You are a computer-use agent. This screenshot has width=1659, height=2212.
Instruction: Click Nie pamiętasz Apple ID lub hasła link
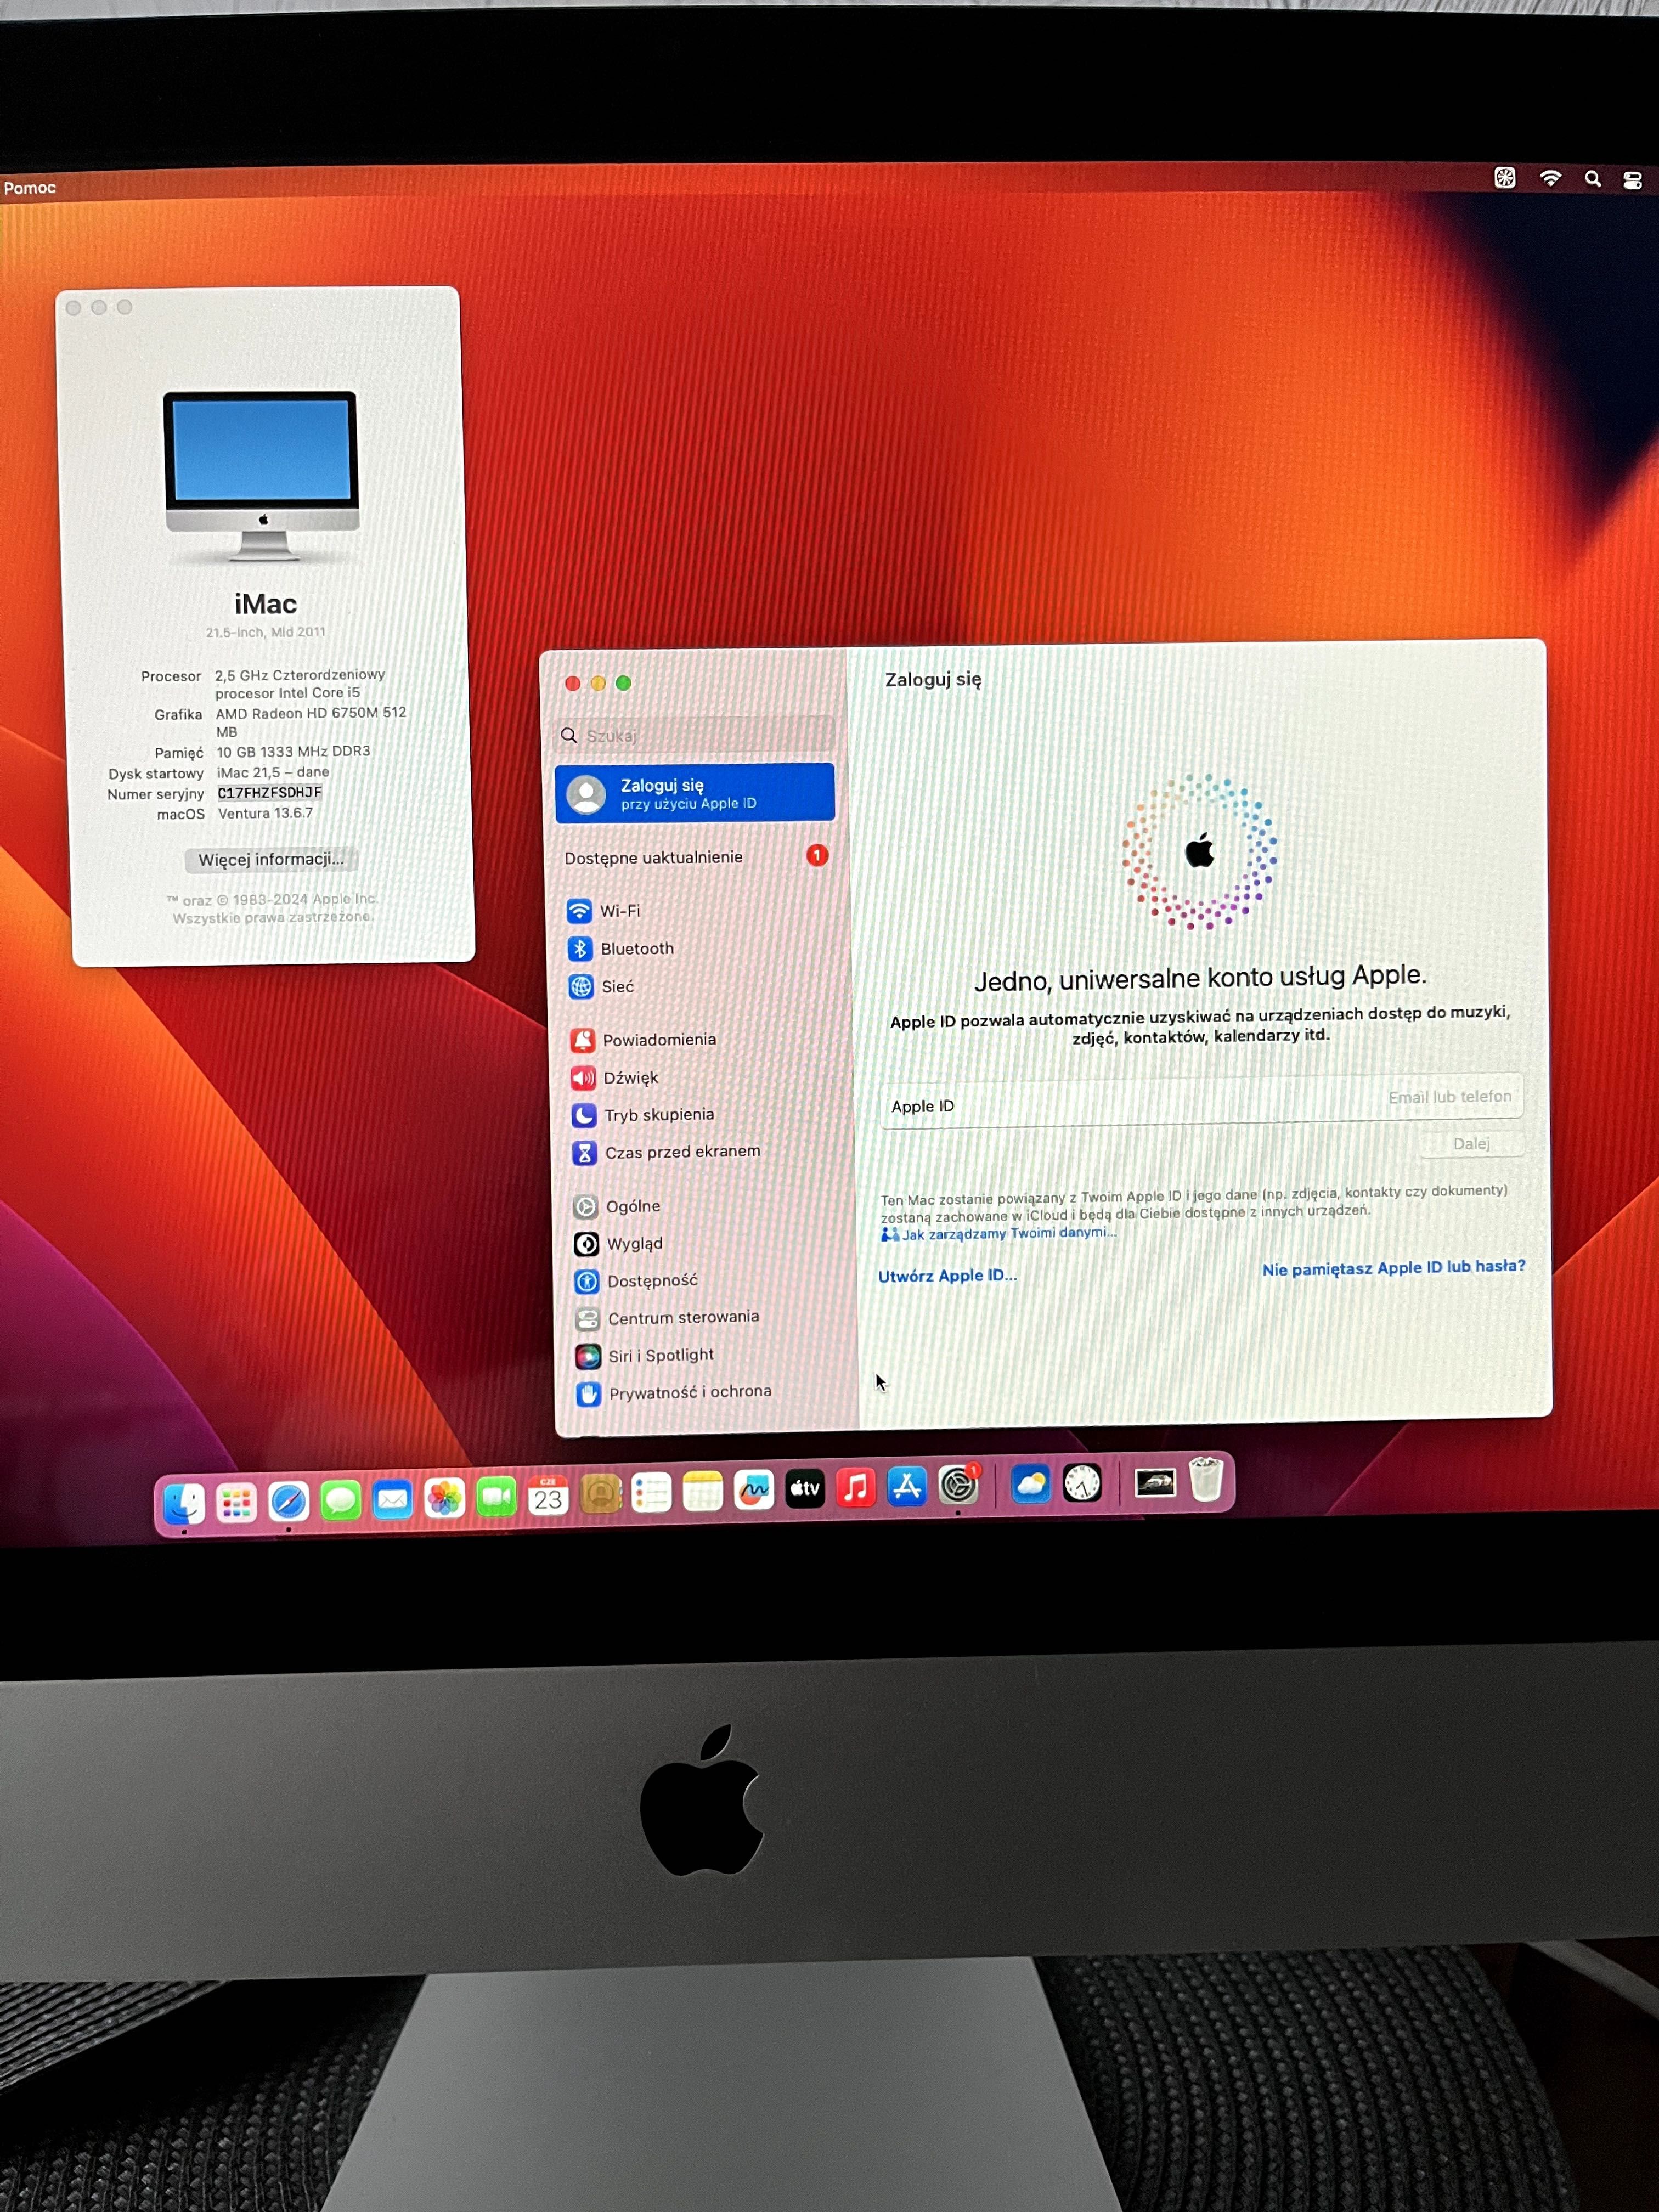click(1393, 1268)
